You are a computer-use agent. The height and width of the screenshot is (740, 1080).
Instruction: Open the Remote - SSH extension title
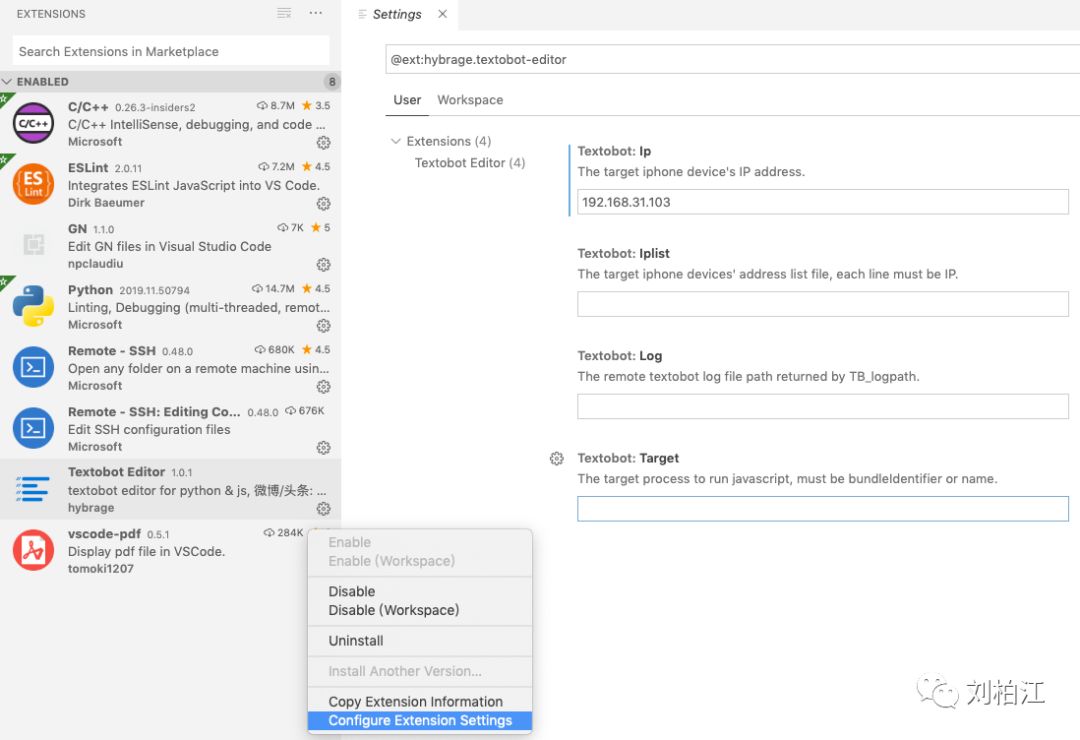pyautogui.click(x=112, y=351)
